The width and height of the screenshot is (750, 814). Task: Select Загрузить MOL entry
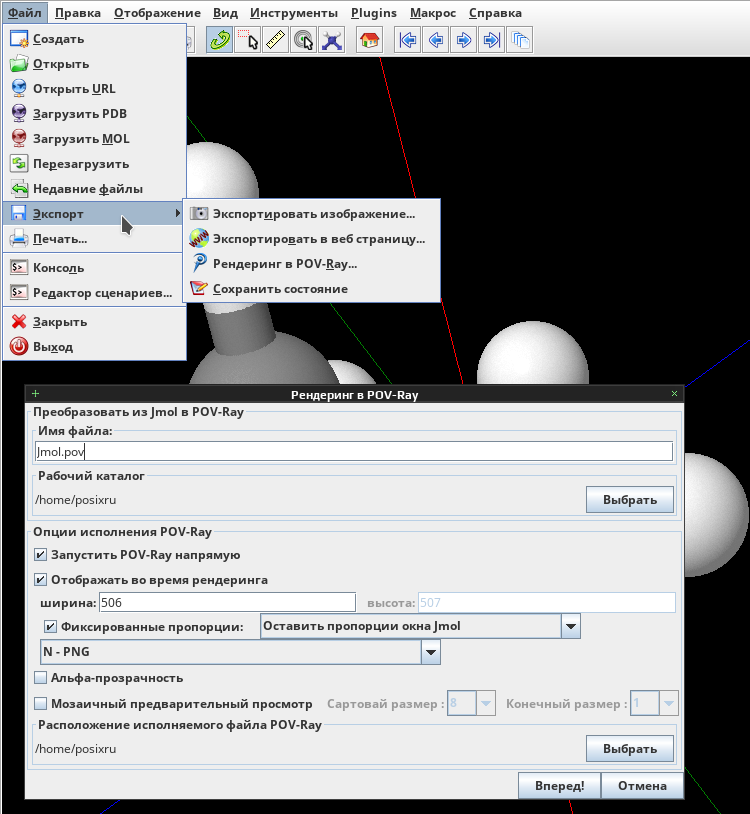(x=94, y=139)
